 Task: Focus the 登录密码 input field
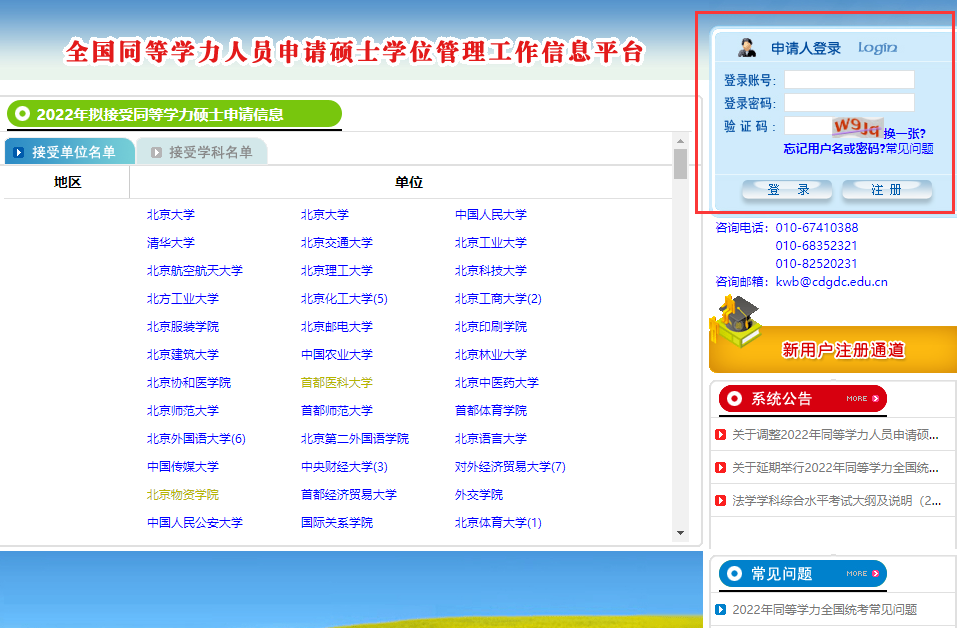pyautogui.click(x=849, y=102)
